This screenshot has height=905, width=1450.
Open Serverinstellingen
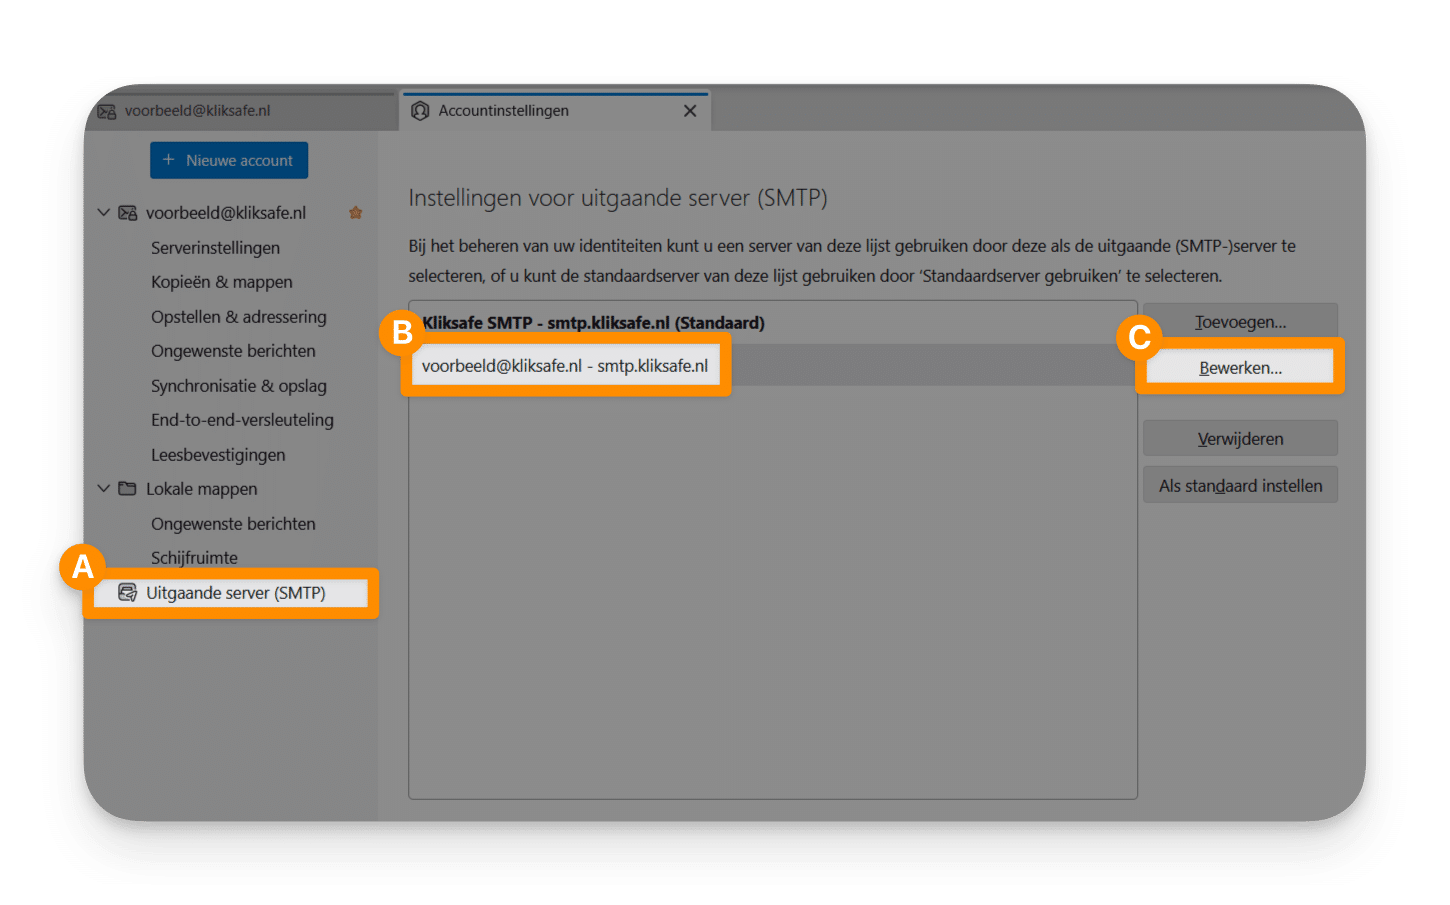click(x=215, y=248)
